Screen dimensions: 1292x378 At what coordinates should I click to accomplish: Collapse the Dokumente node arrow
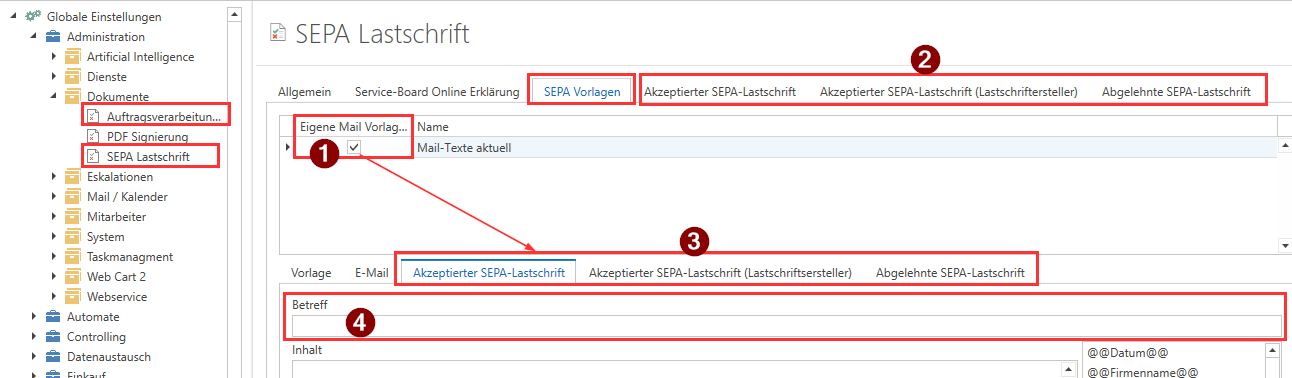pyautogui.click(x=54, y=97)
